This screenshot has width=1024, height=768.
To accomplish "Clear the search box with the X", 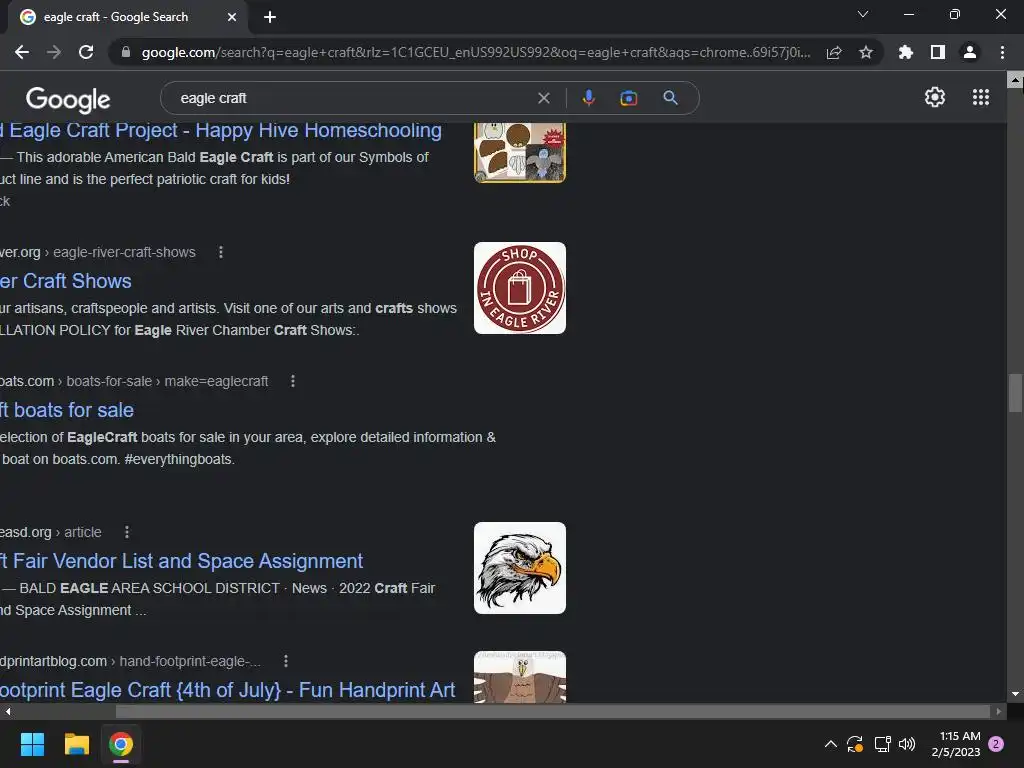I will (x=543, y=98).
